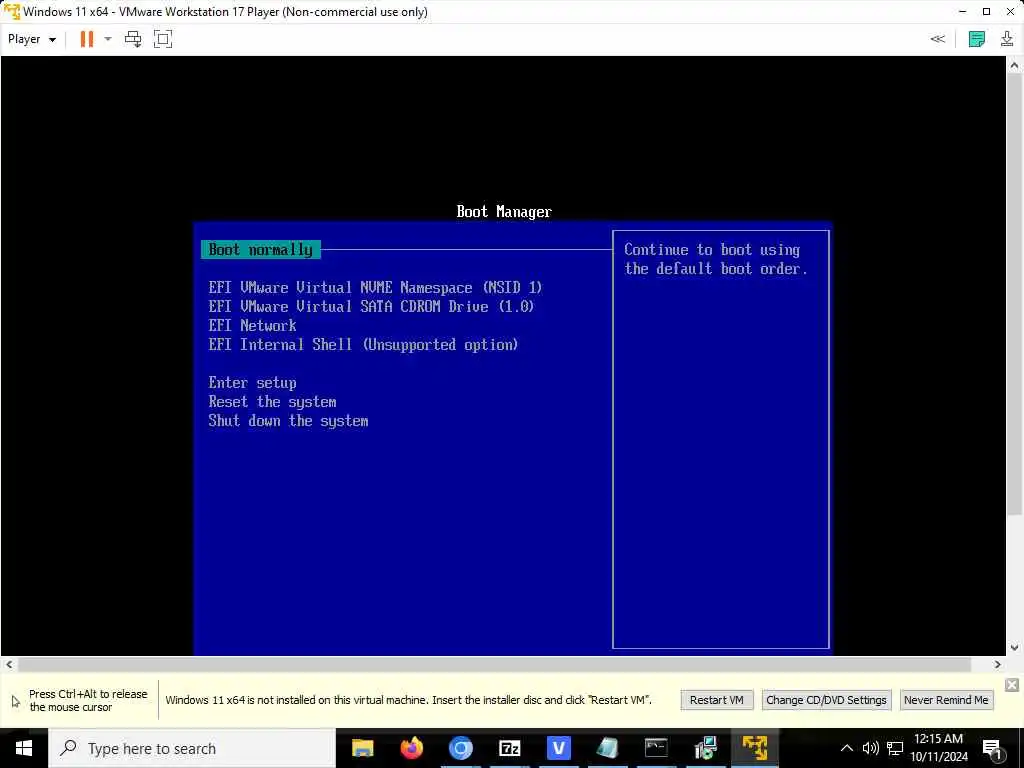Select EFI Internal Shell (Unsupported option)
The height and width of the screenshot is (768, 1024).
pos(363,344)
